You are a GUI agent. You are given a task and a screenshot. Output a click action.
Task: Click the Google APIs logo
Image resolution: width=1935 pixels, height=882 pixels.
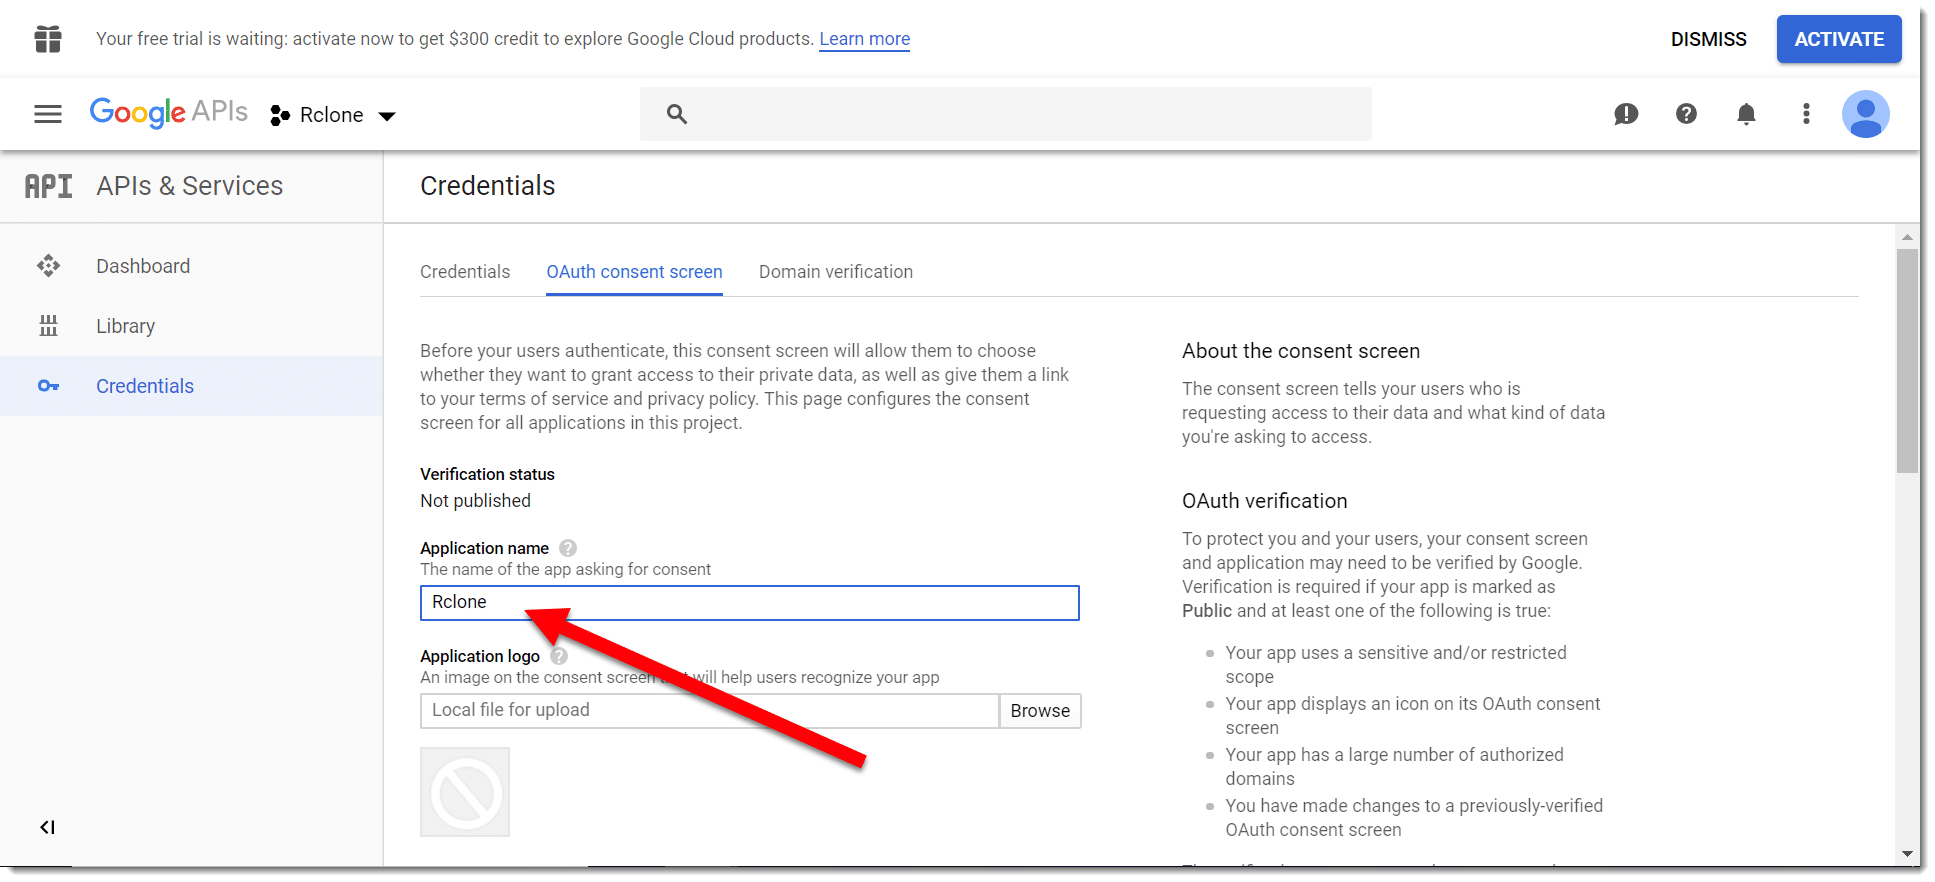point(168,112)
